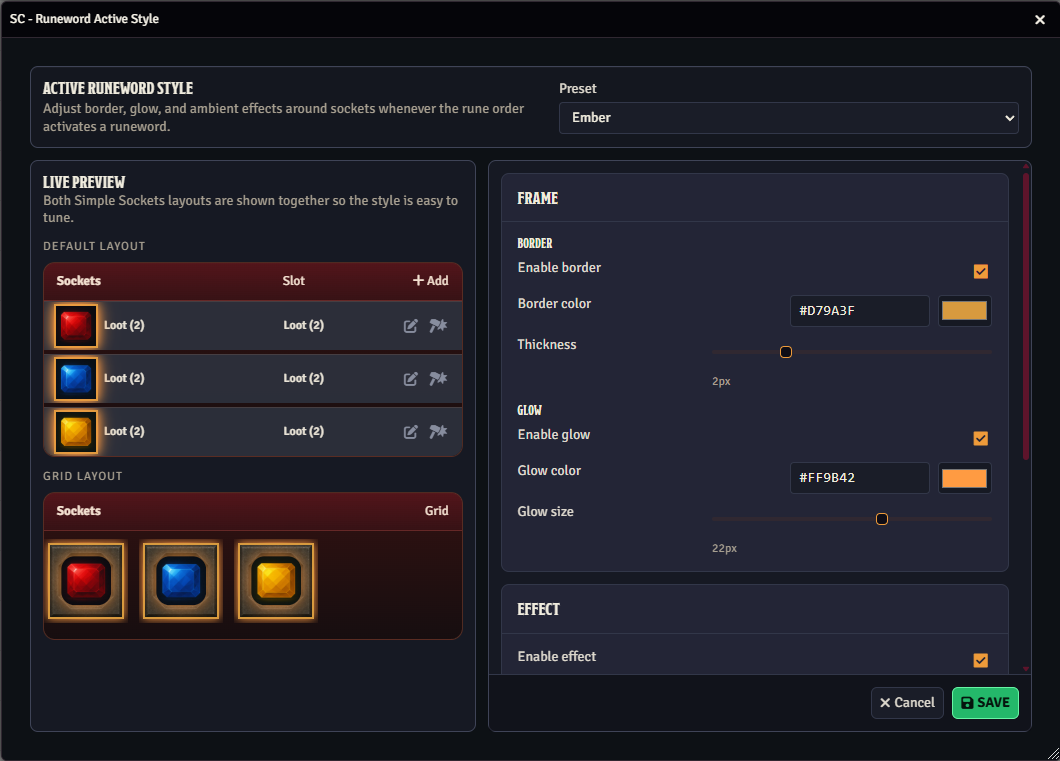Click the EFFECT section heading
Viewport: 1060px width, 761px height.
click(538, 610)
